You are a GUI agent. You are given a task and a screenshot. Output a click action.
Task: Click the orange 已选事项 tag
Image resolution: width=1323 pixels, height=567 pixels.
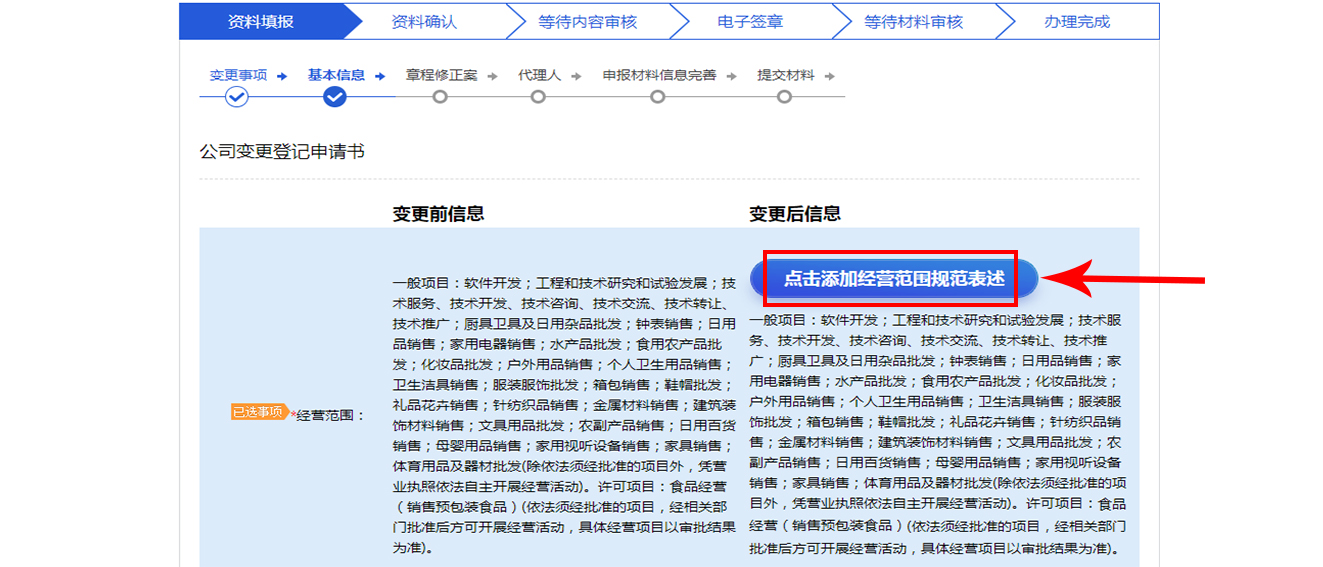tap(259, 412)
